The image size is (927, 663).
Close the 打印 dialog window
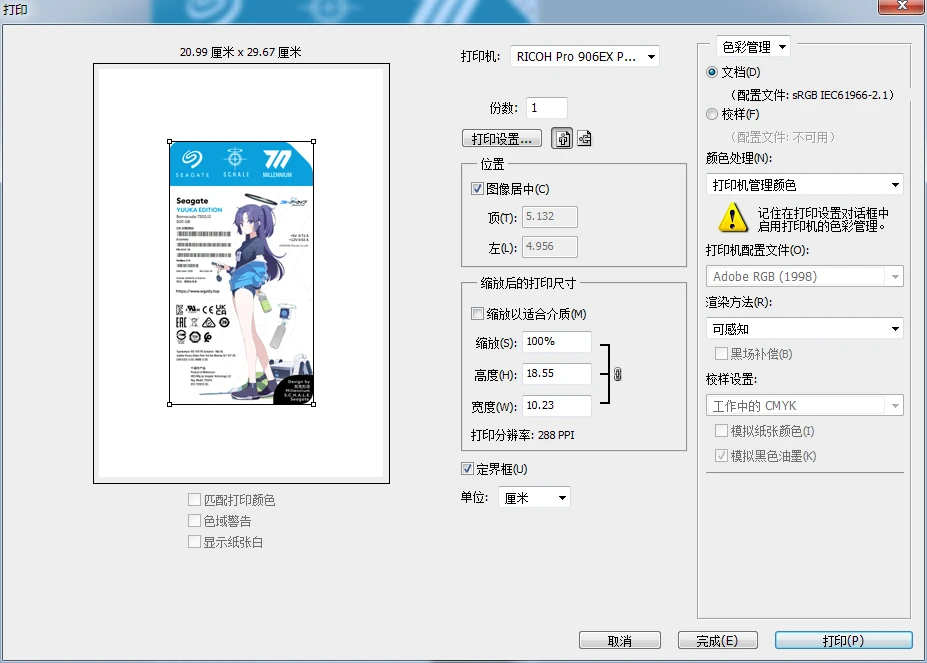click(x=902, y=5)
